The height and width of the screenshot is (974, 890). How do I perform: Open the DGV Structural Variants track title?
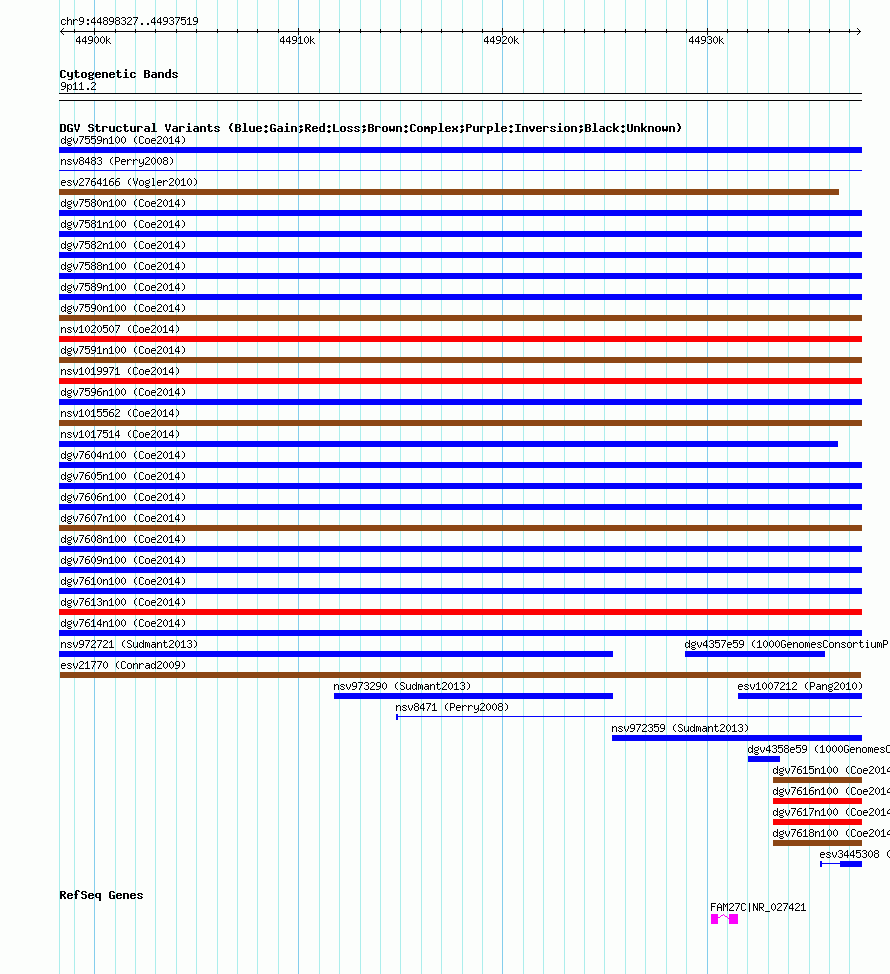click(371, 128)
